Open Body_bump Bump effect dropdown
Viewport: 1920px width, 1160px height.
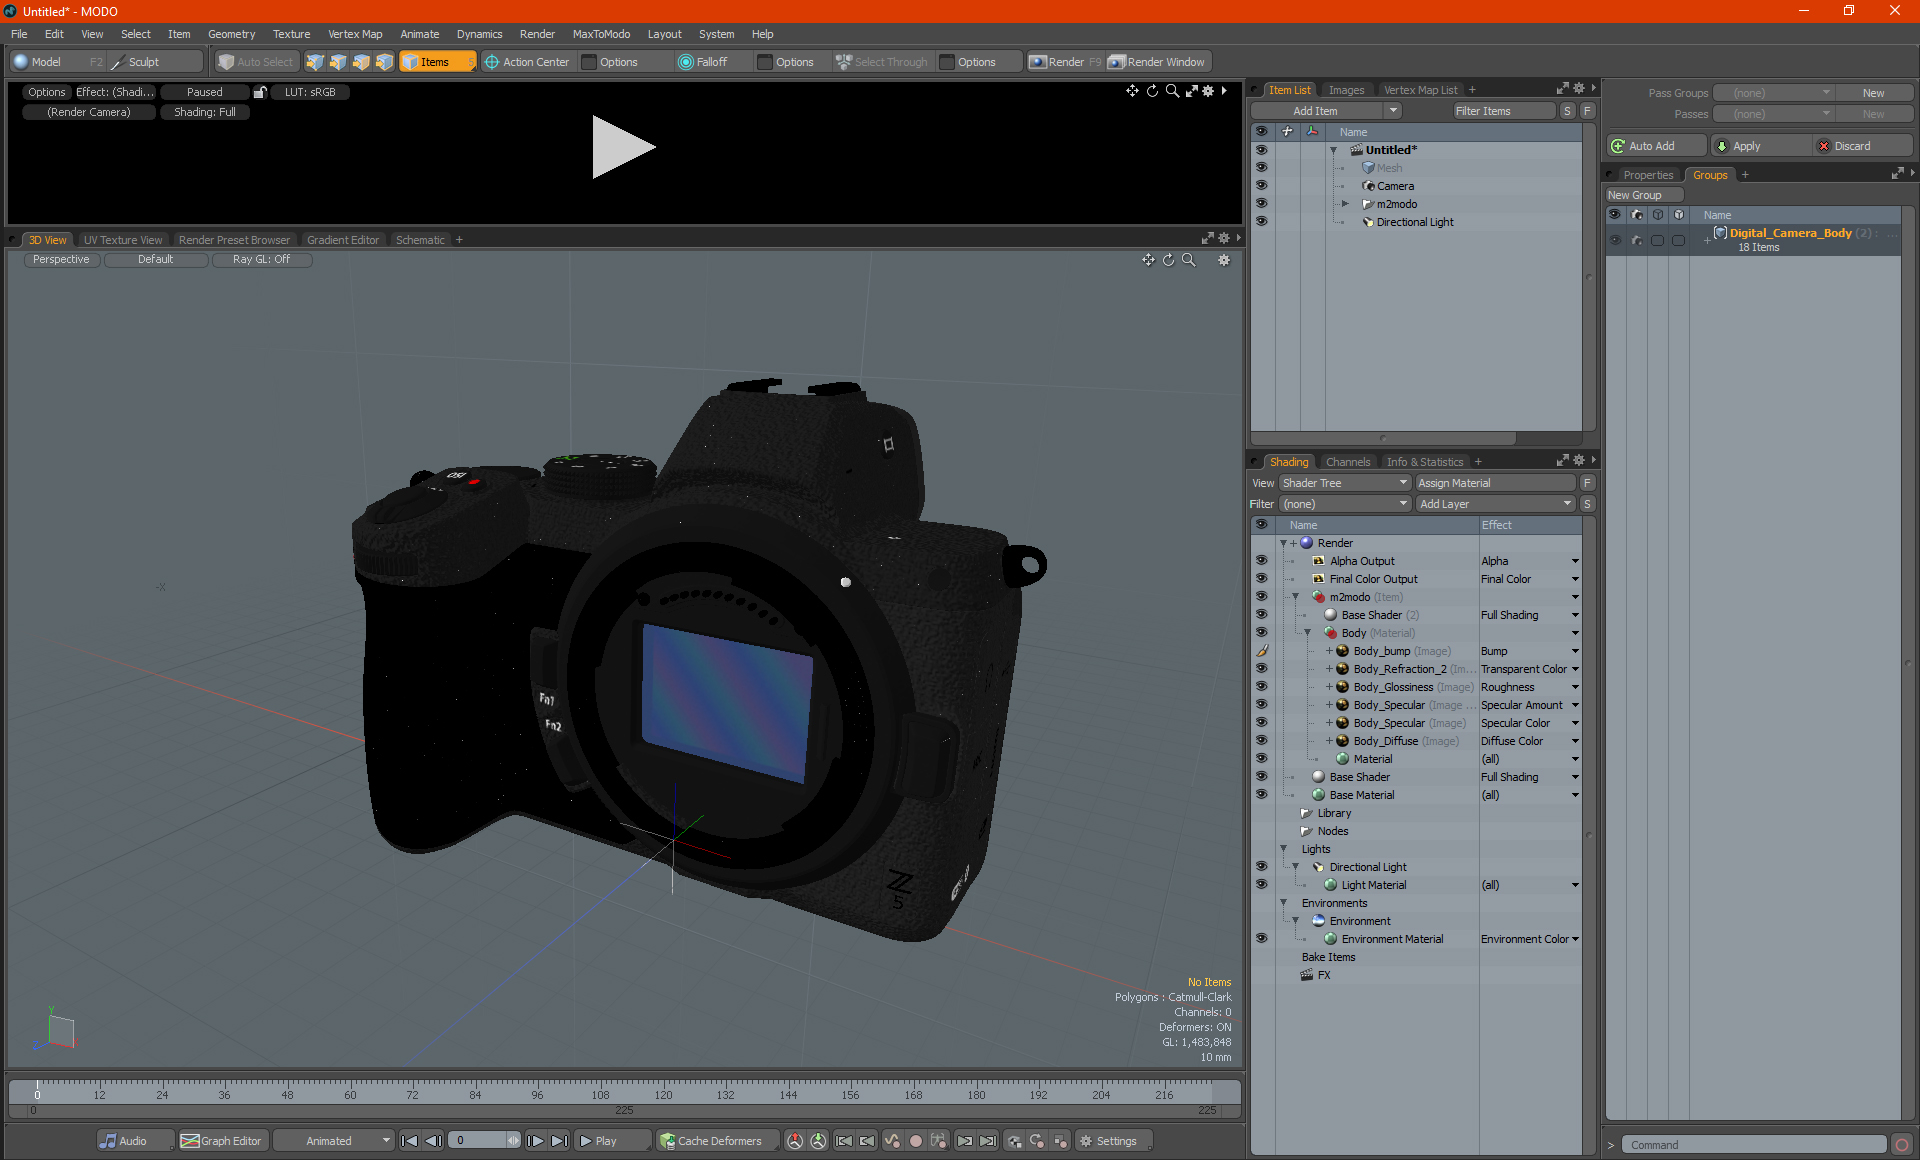point(1575,651)
